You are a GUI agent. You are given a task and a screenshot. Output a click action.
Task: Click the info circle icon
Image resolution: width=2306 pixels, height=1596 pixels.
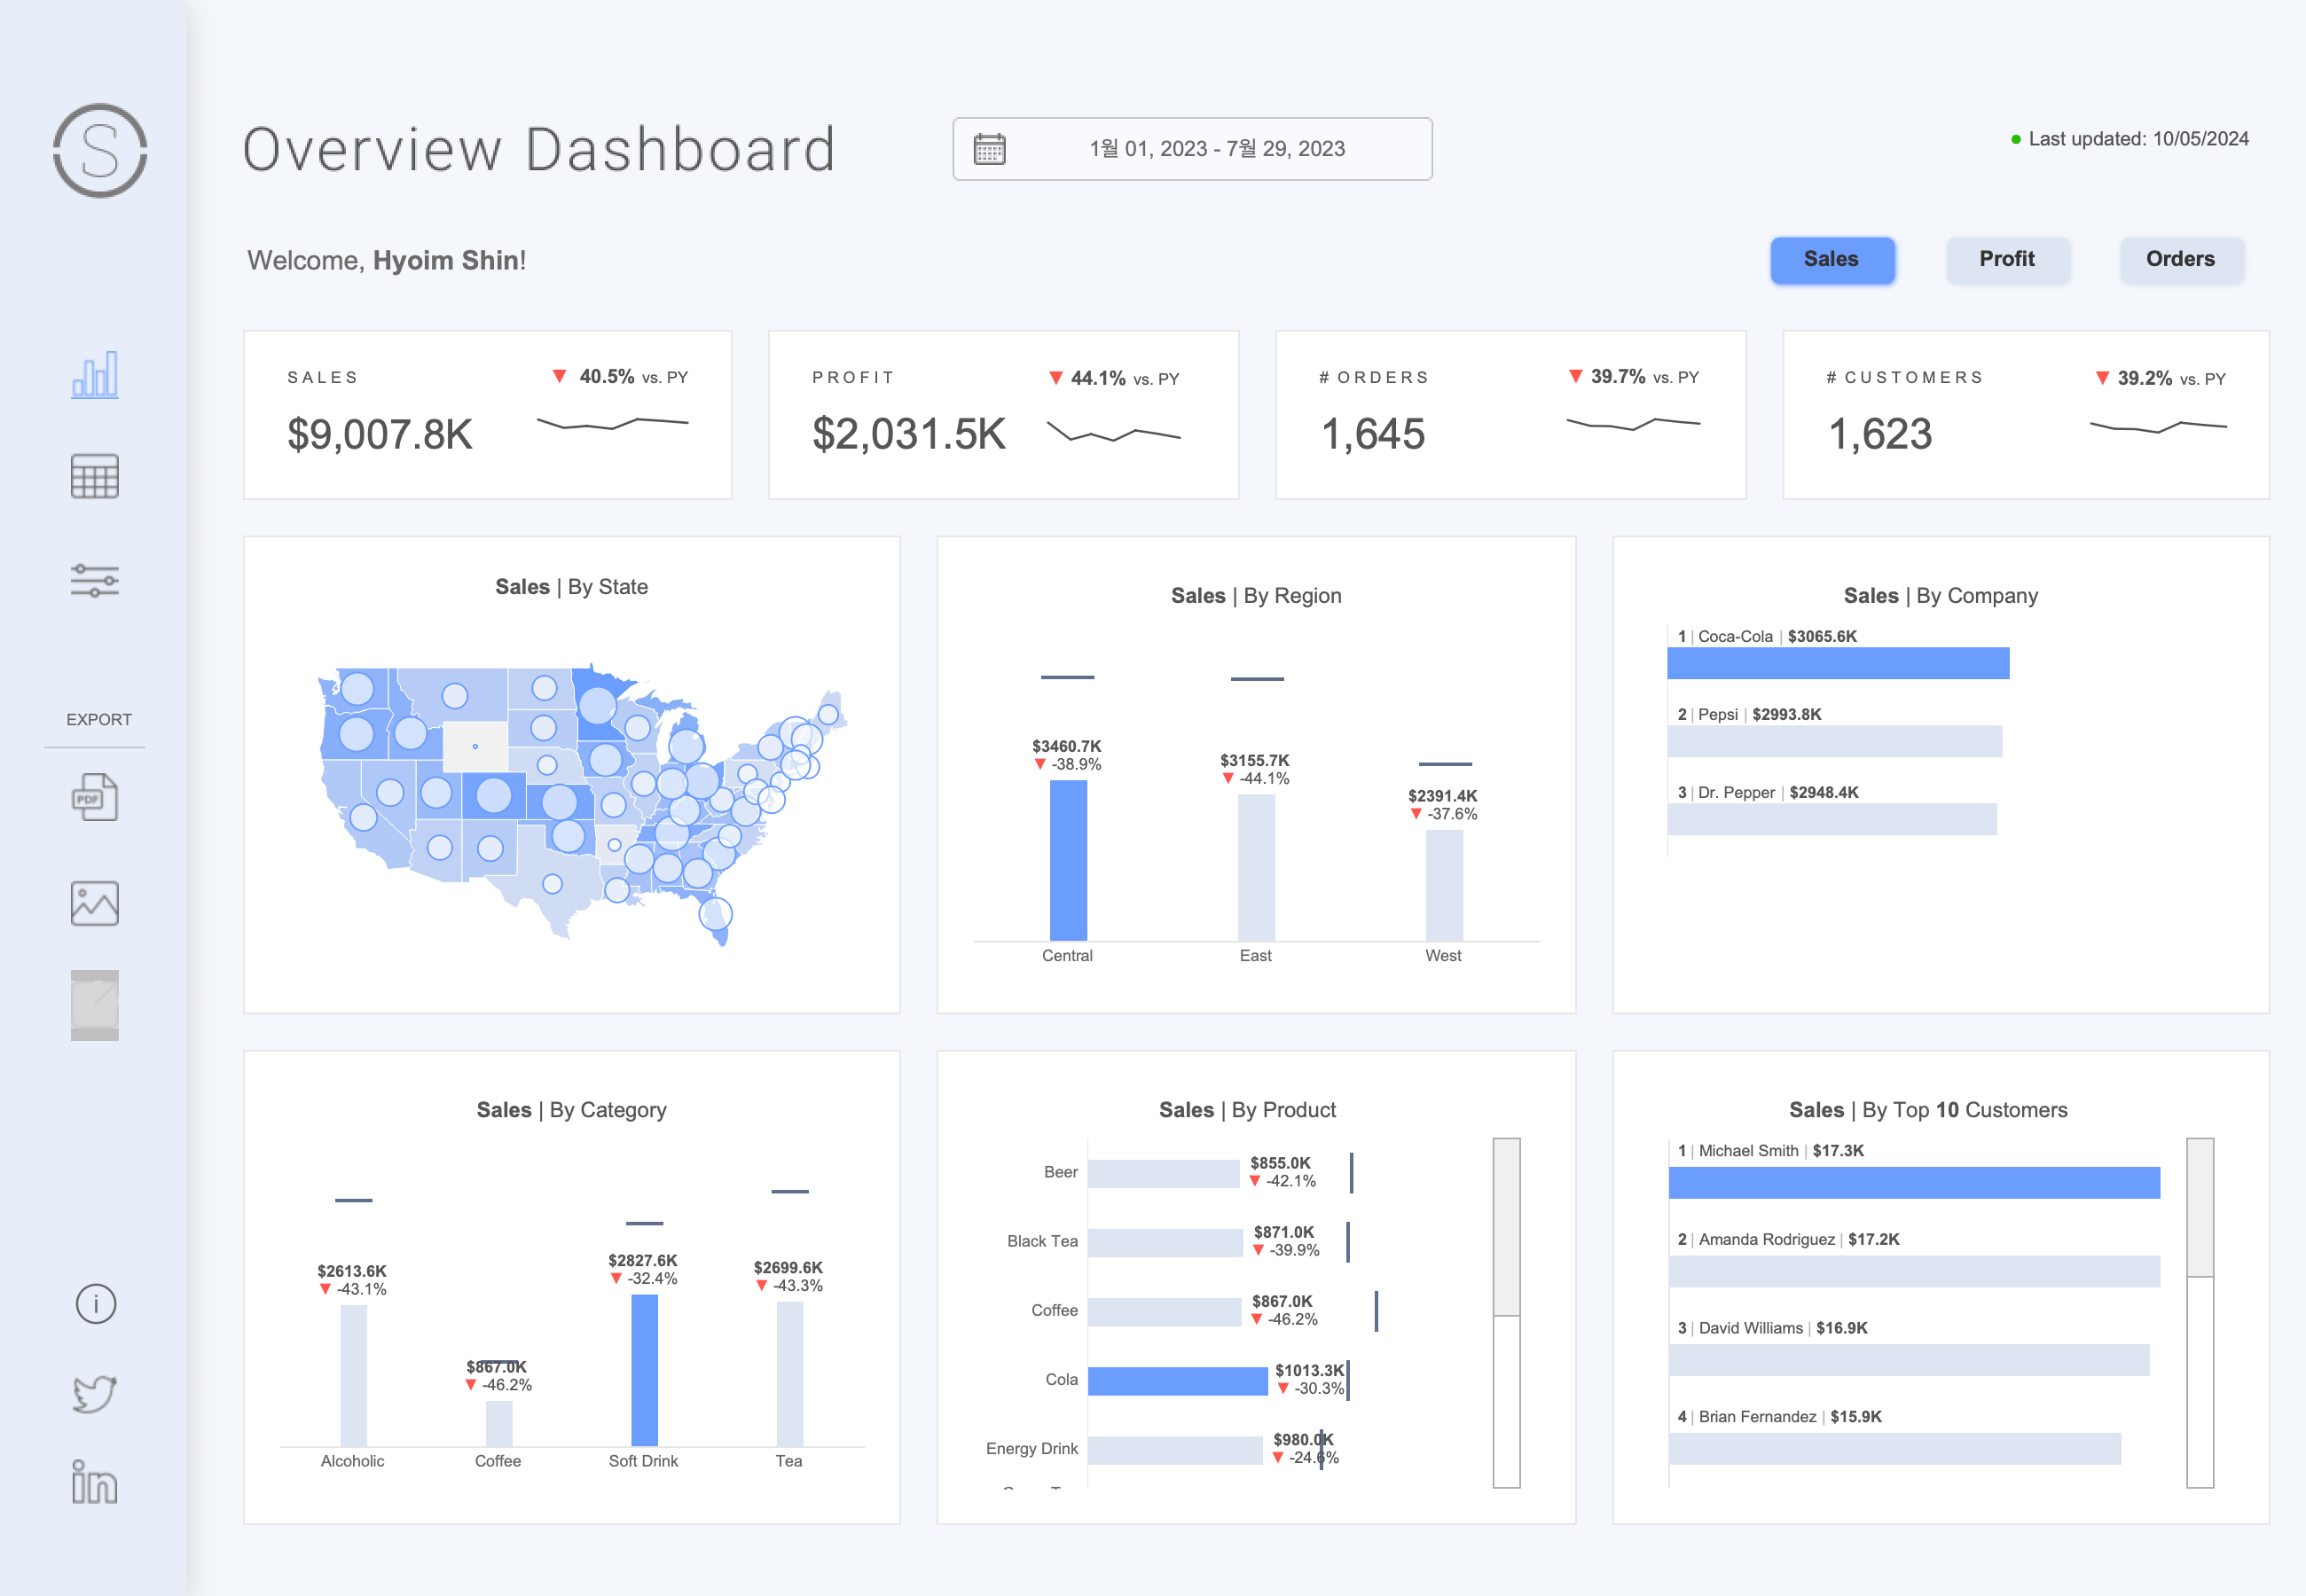[96, 1304]
